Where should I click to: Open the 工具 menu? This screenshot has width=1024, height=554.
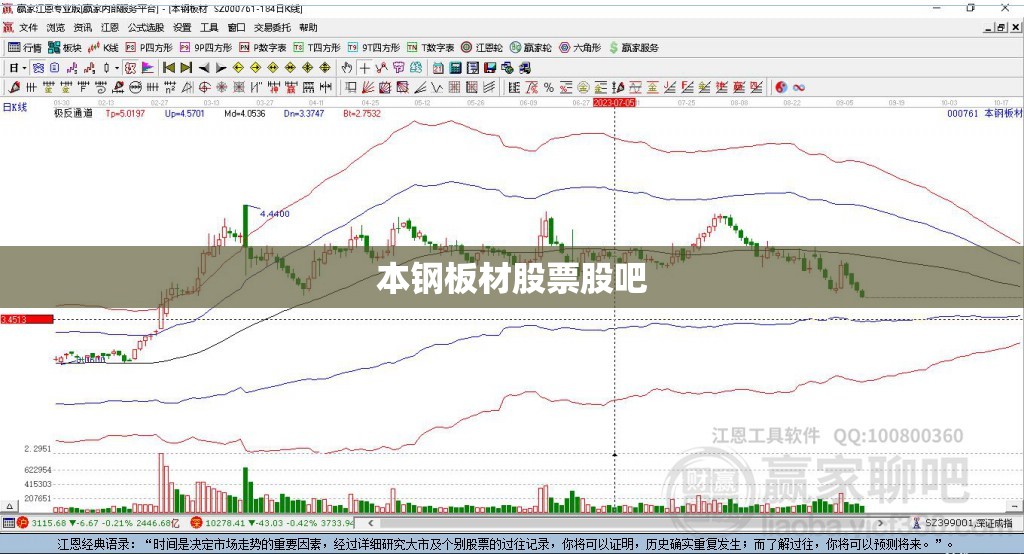pyautogui.click(x=209, y=27)
